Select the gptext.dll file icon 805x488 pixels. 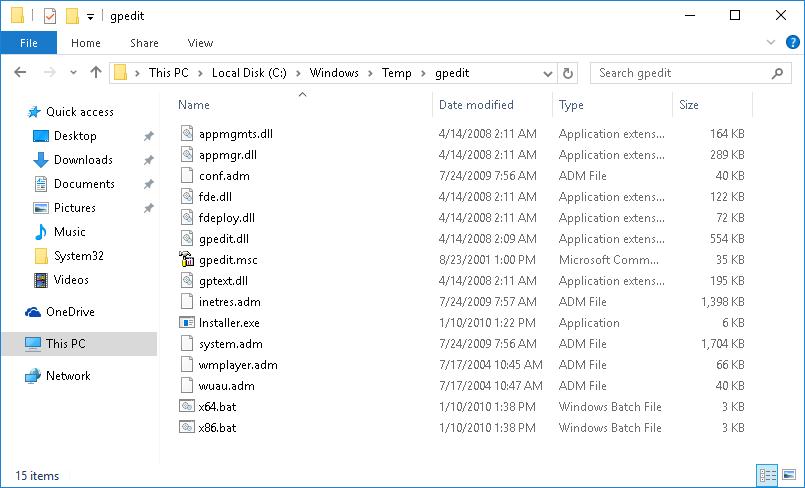tap(187, 281)
